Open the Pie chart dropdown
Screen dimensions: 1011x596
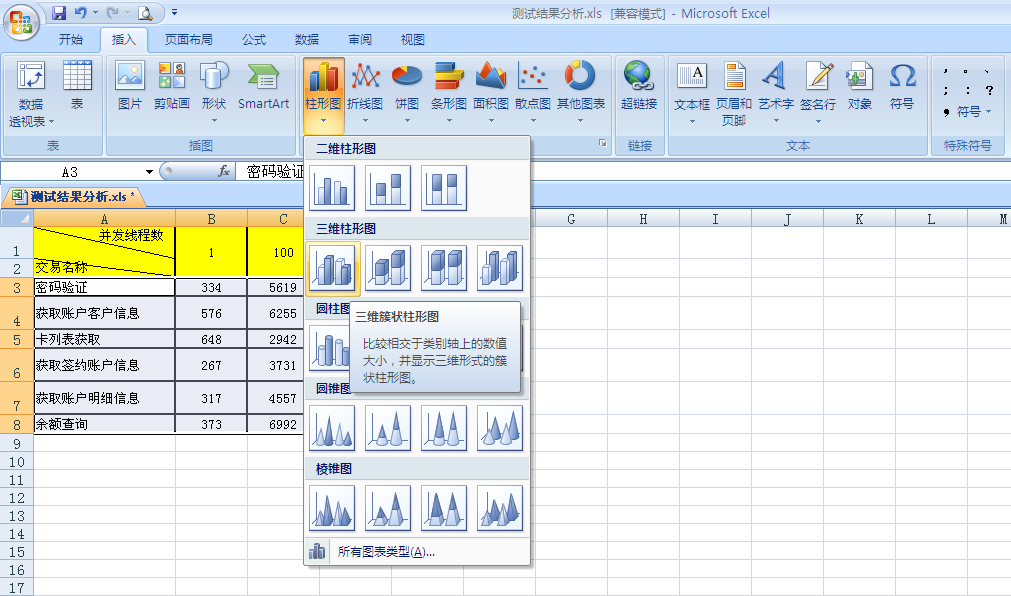tap(406, 120)
